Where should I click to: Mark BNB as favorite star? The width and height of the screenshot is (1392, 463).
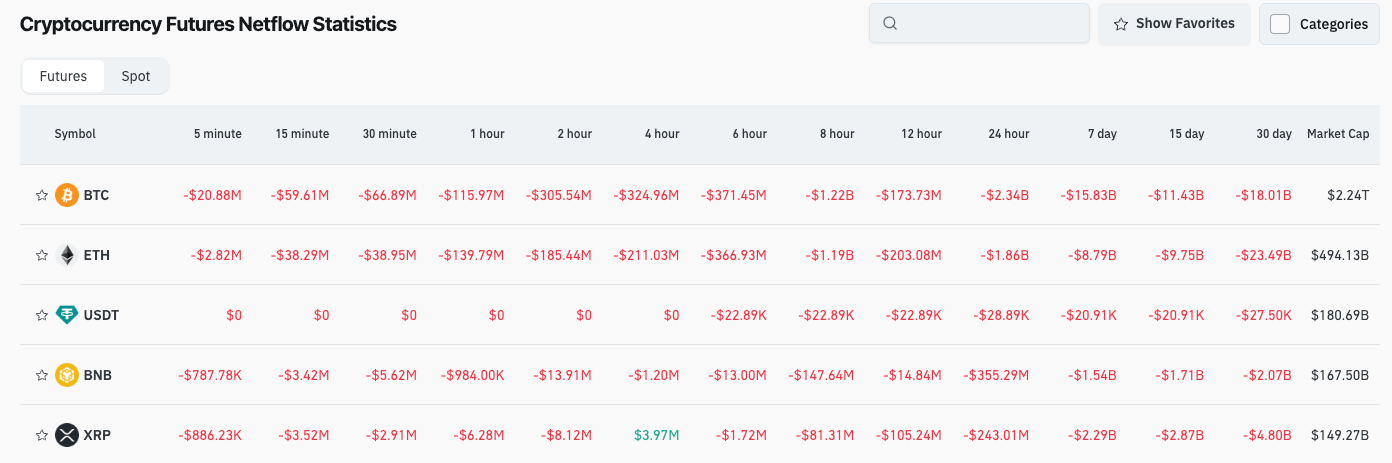[x=42, y=375]
